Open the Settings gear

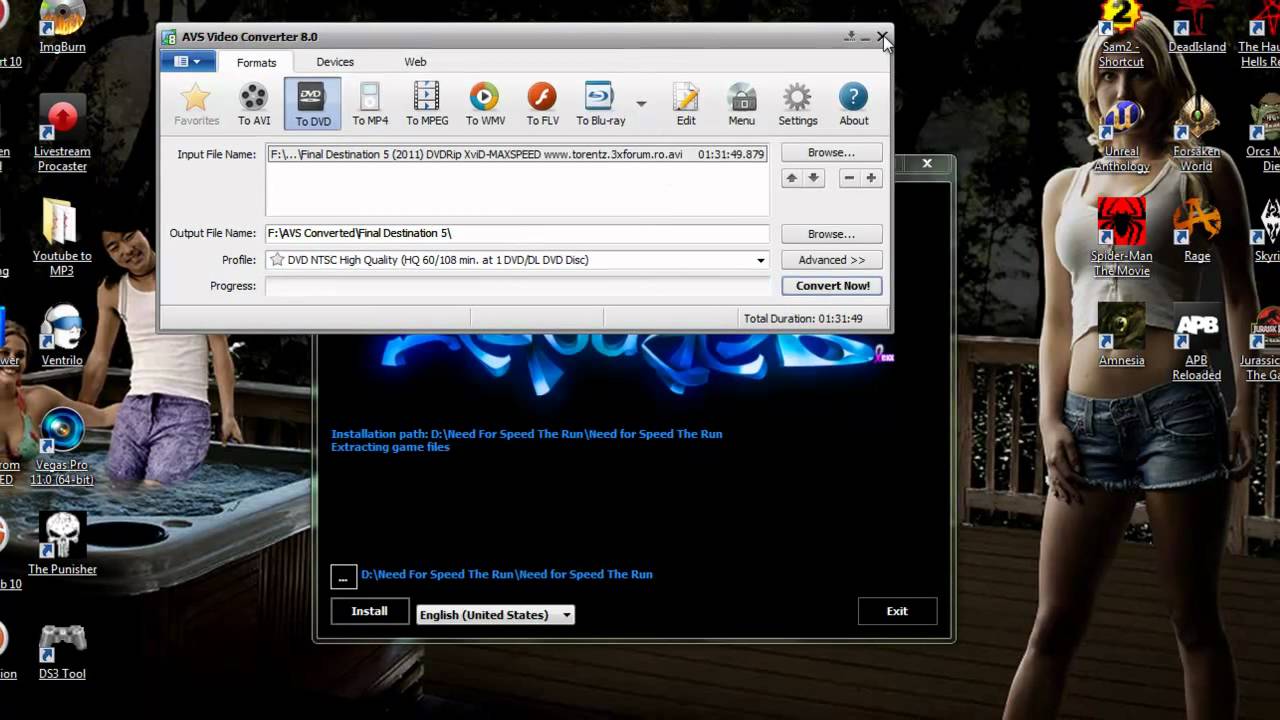(x=798, y=104)
